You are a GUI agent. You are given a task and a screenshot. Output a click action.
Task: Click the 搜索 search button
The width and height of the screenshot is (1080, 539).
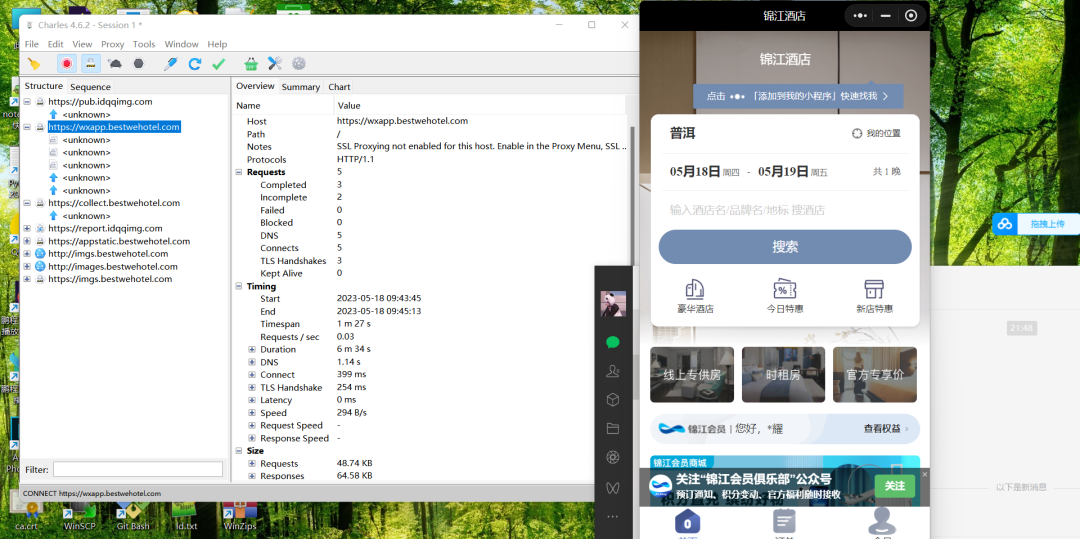click(785, 247)
